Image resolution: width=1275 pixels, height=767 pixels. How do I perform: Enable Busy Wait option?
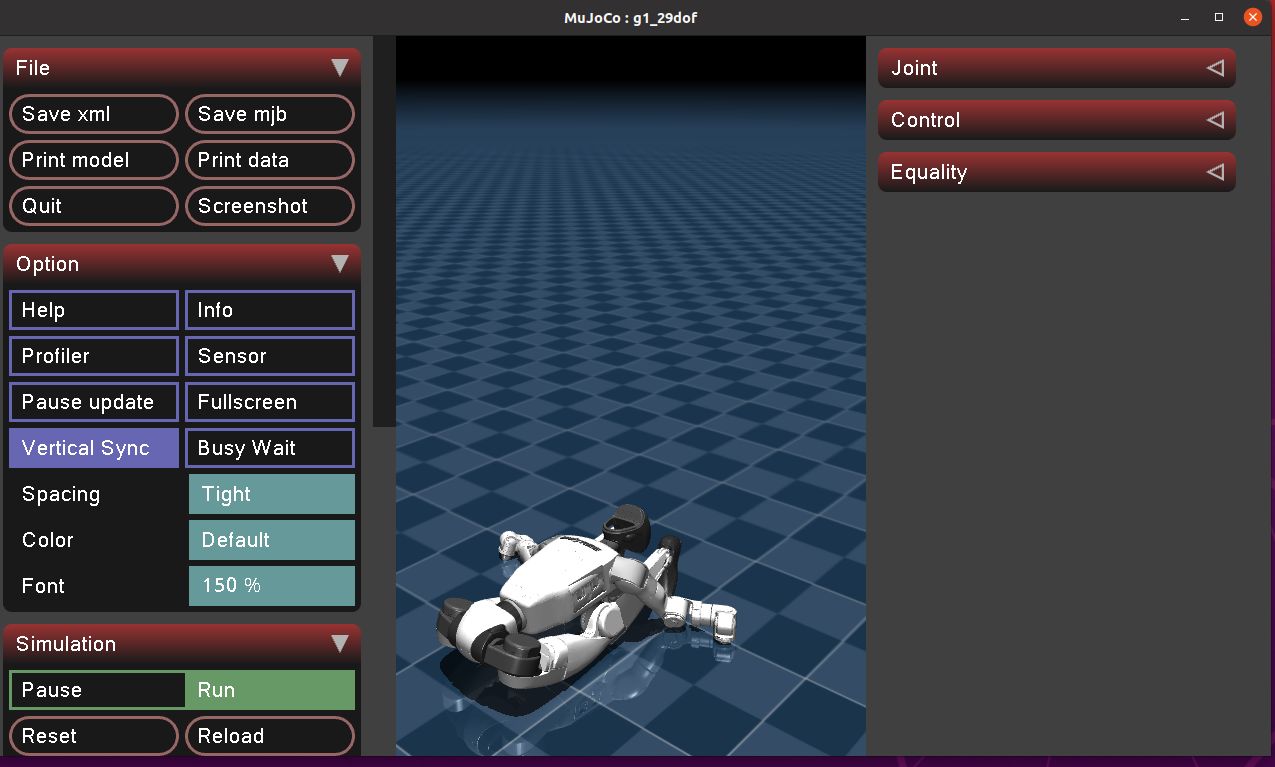click(270, 448)
